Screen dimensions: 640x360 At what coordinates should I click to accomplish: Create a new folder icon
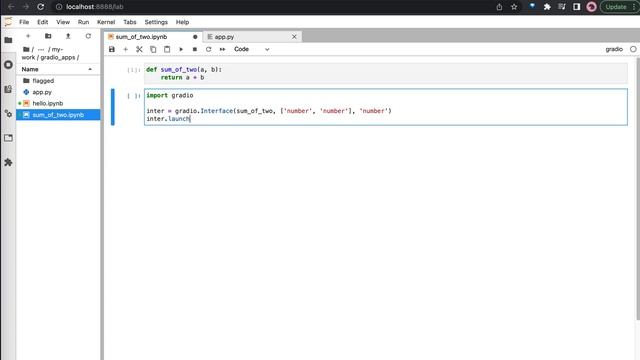48,36
